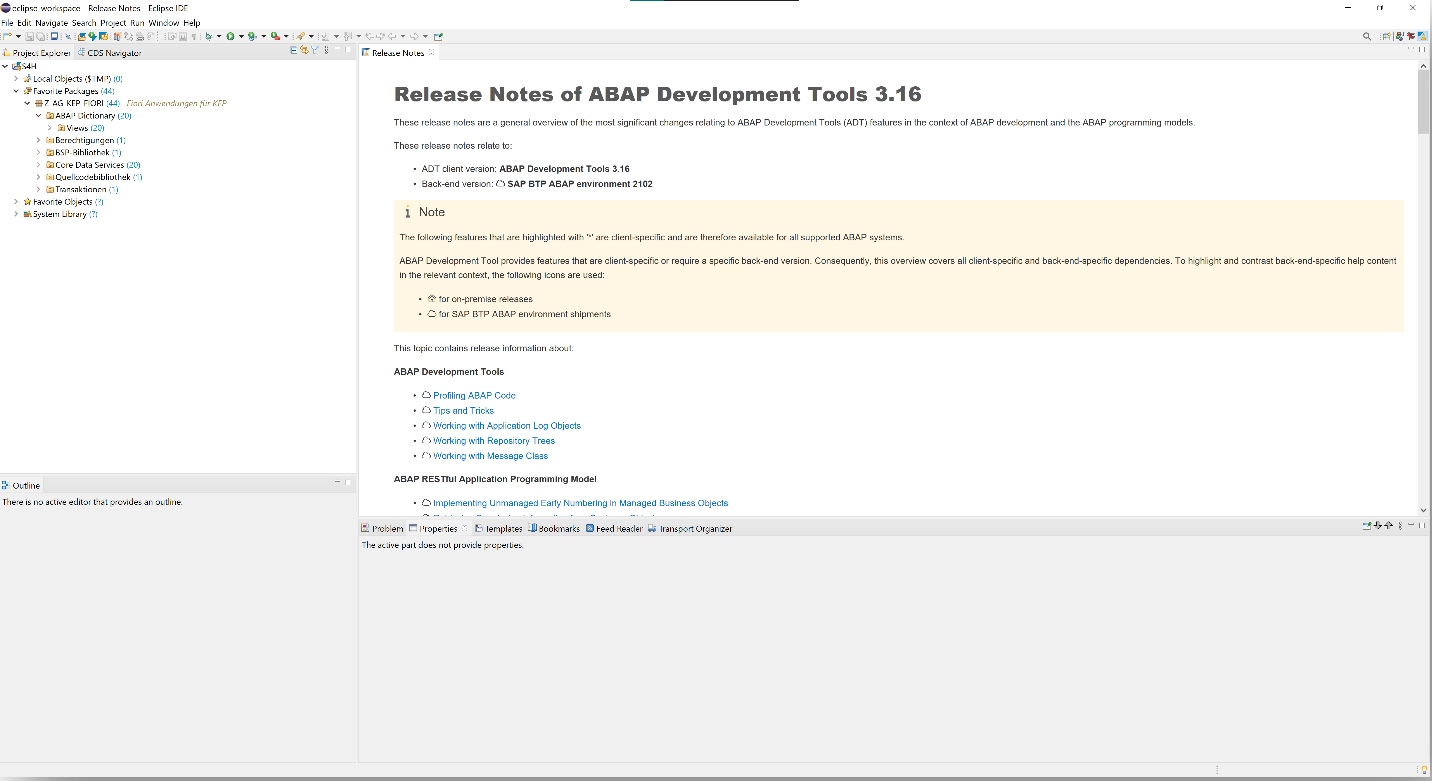
Task: Open the Debug perspective icon near top-right
Action: tap(1410, 35)
